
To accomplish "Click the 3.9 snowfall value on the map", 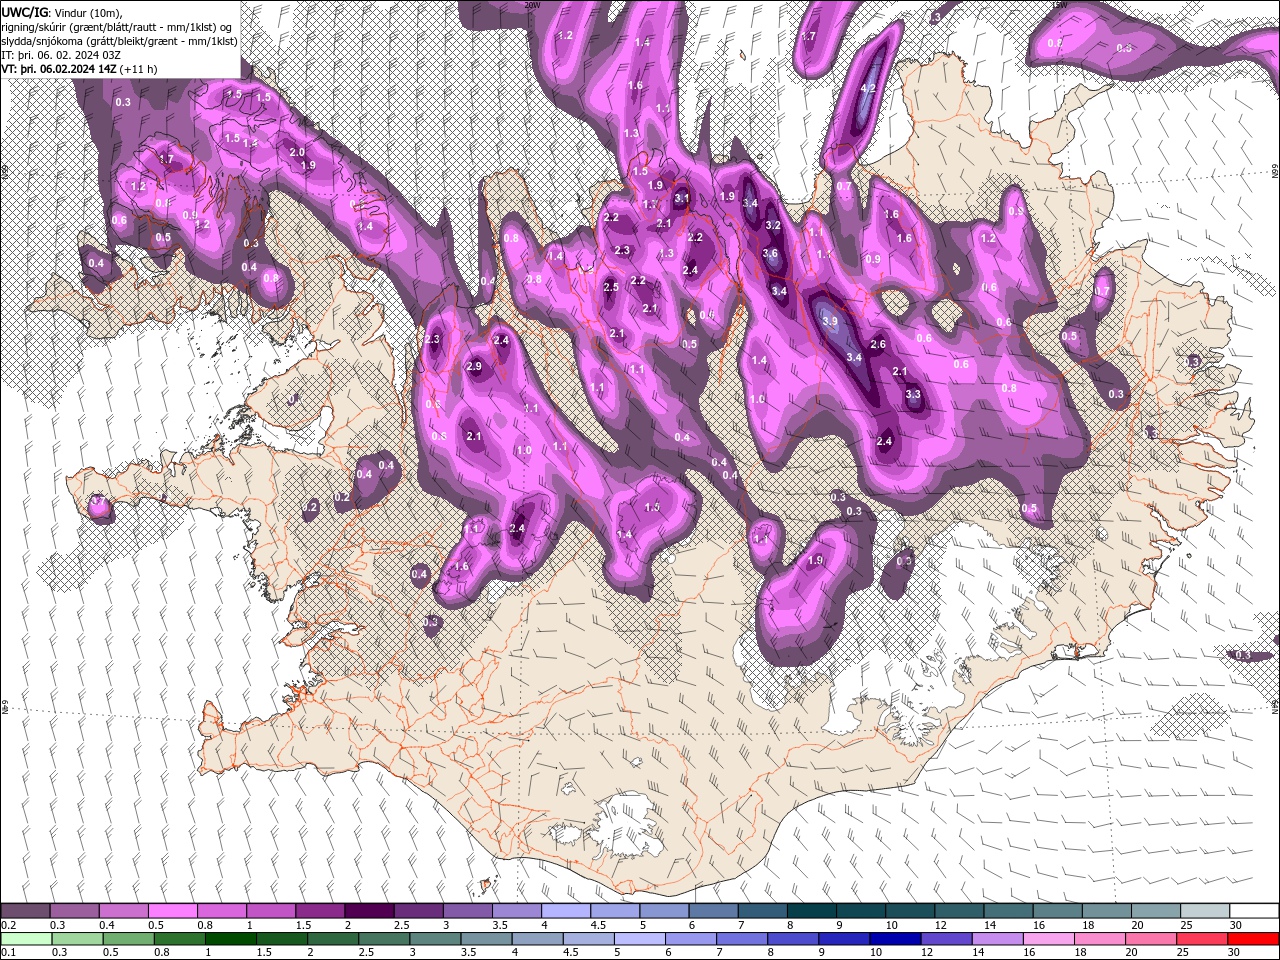I will 829,321.
